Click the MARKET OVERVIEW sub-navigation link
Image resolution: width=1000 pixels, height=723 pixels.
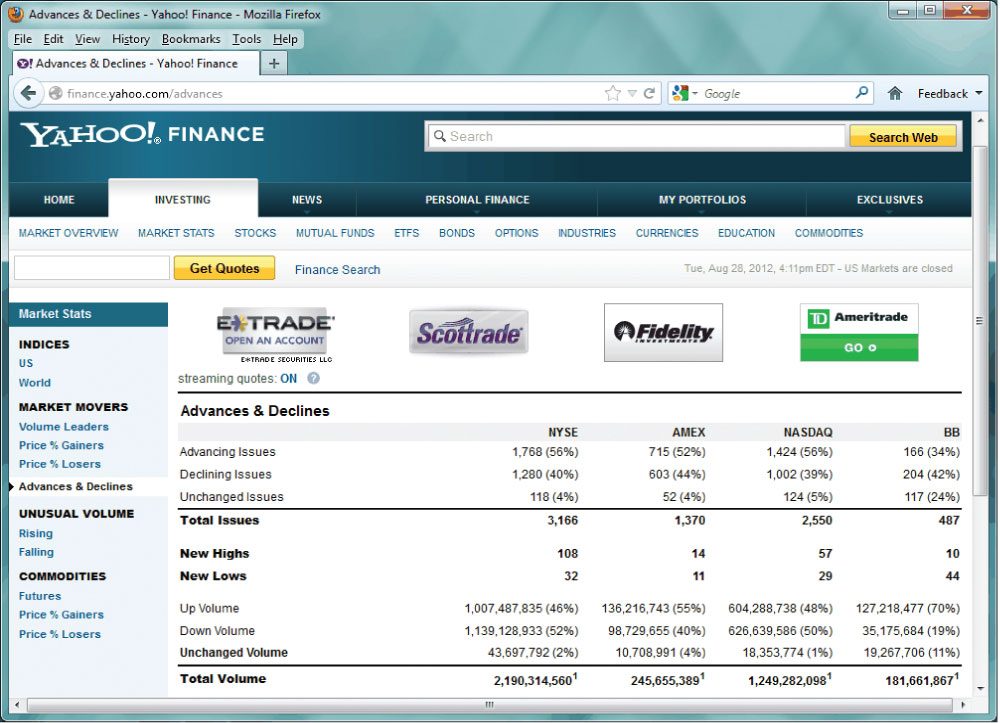click(x=68, y=233)
